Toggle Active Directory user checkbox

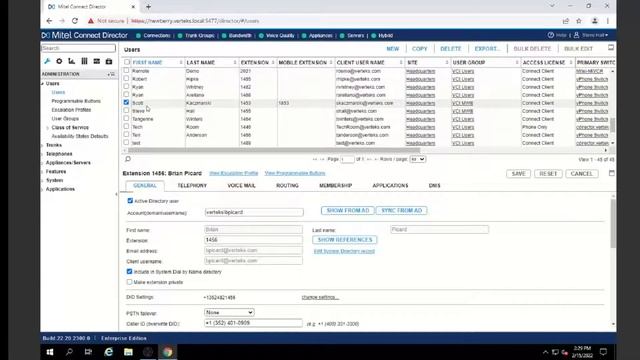point(130,201)
